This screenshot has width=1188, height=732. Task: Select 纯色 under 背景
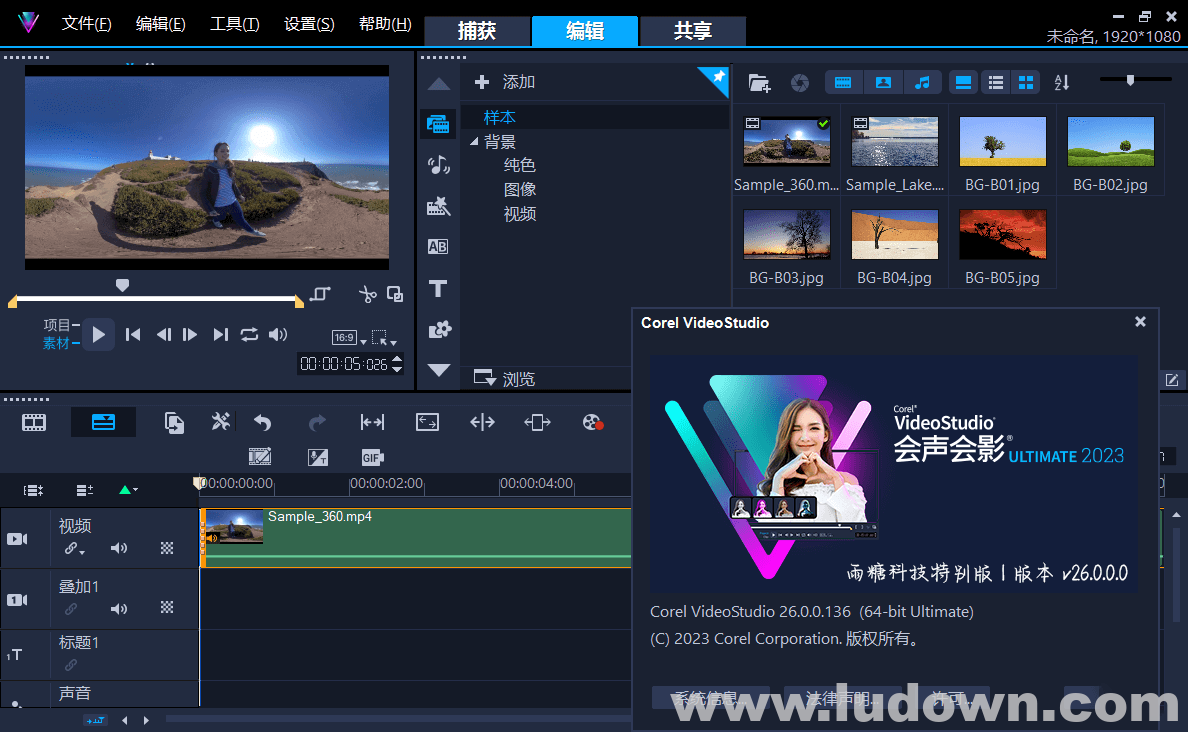tap(520, 165)
